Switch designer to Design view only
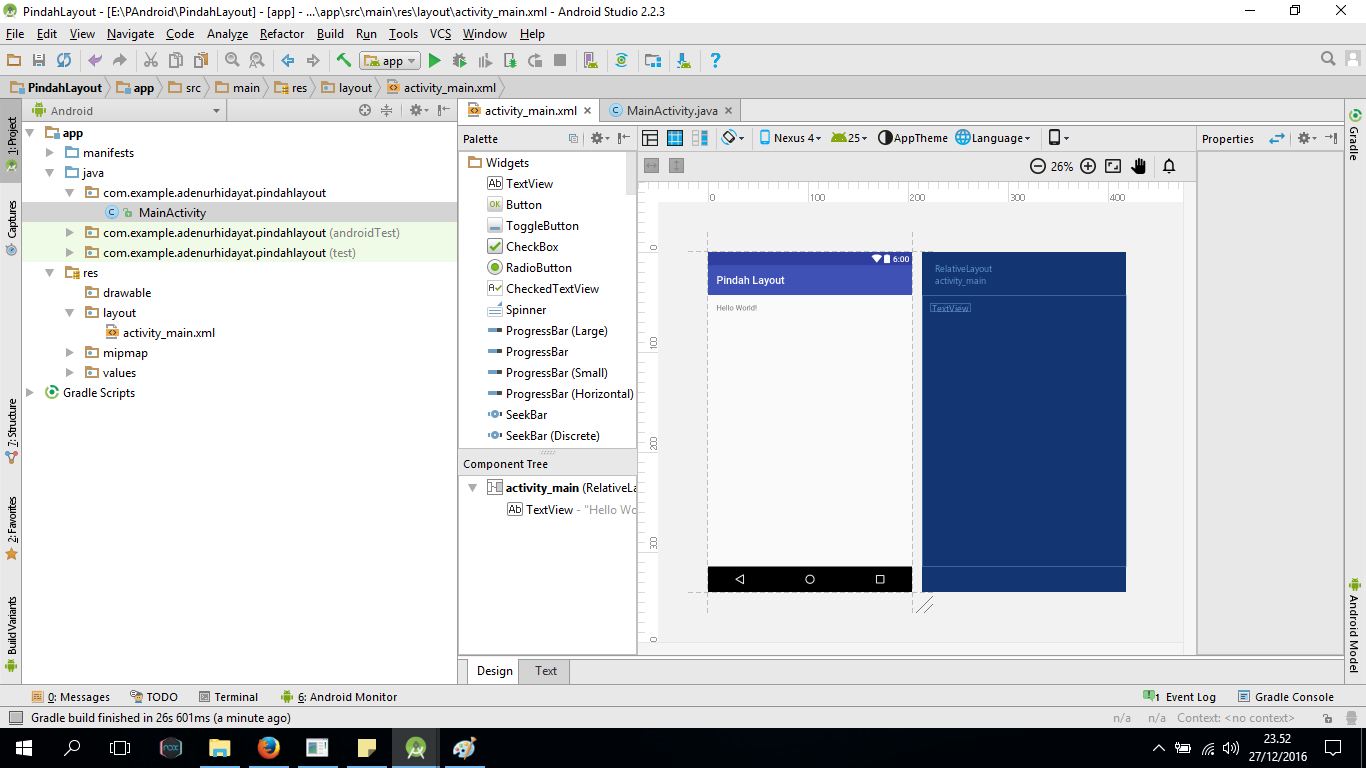The image size is (1366, 768). pos(650,138)
